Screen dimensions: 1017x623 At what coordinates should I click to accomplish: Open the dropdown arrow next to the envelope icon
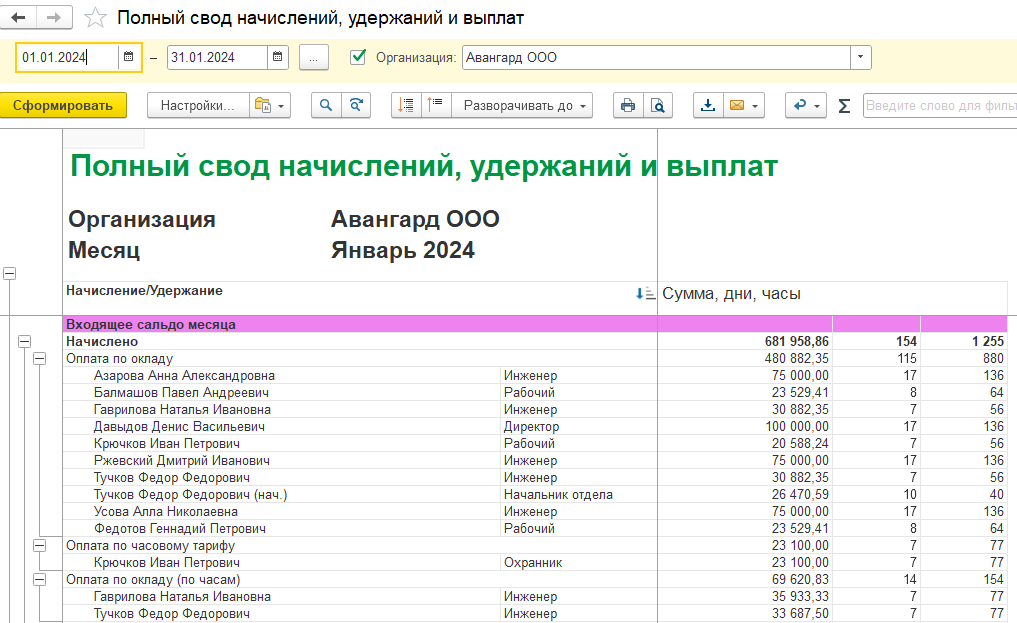tap(755, 106)
